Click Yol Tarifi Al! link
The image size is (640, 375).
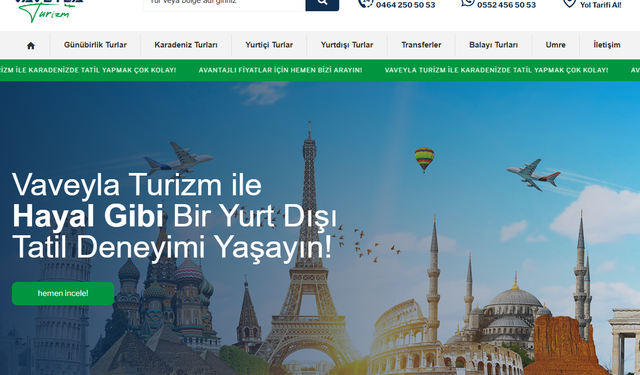(600, 5)
